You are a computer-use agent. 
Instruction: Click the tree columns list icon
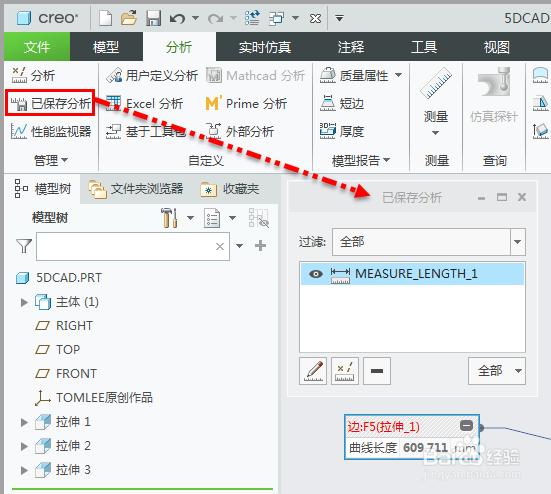[x=212, y=218]
